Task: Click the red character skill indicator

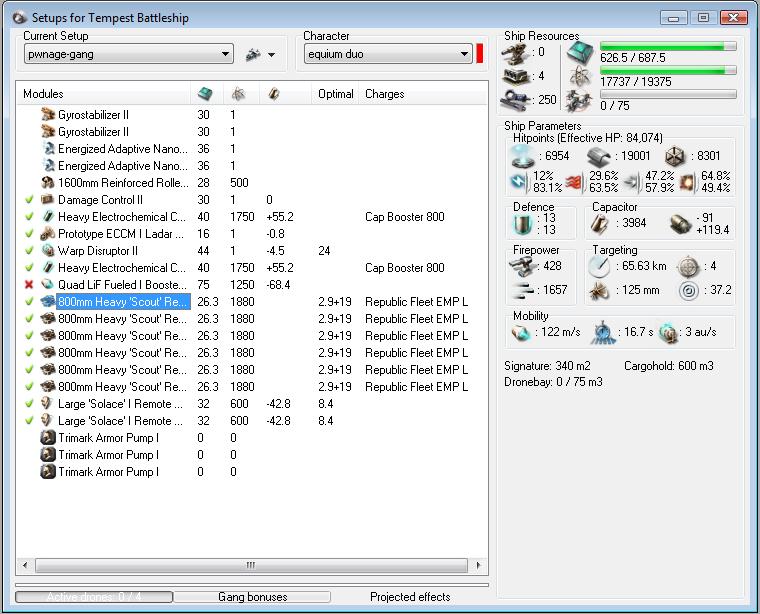Action: [480, 53]
